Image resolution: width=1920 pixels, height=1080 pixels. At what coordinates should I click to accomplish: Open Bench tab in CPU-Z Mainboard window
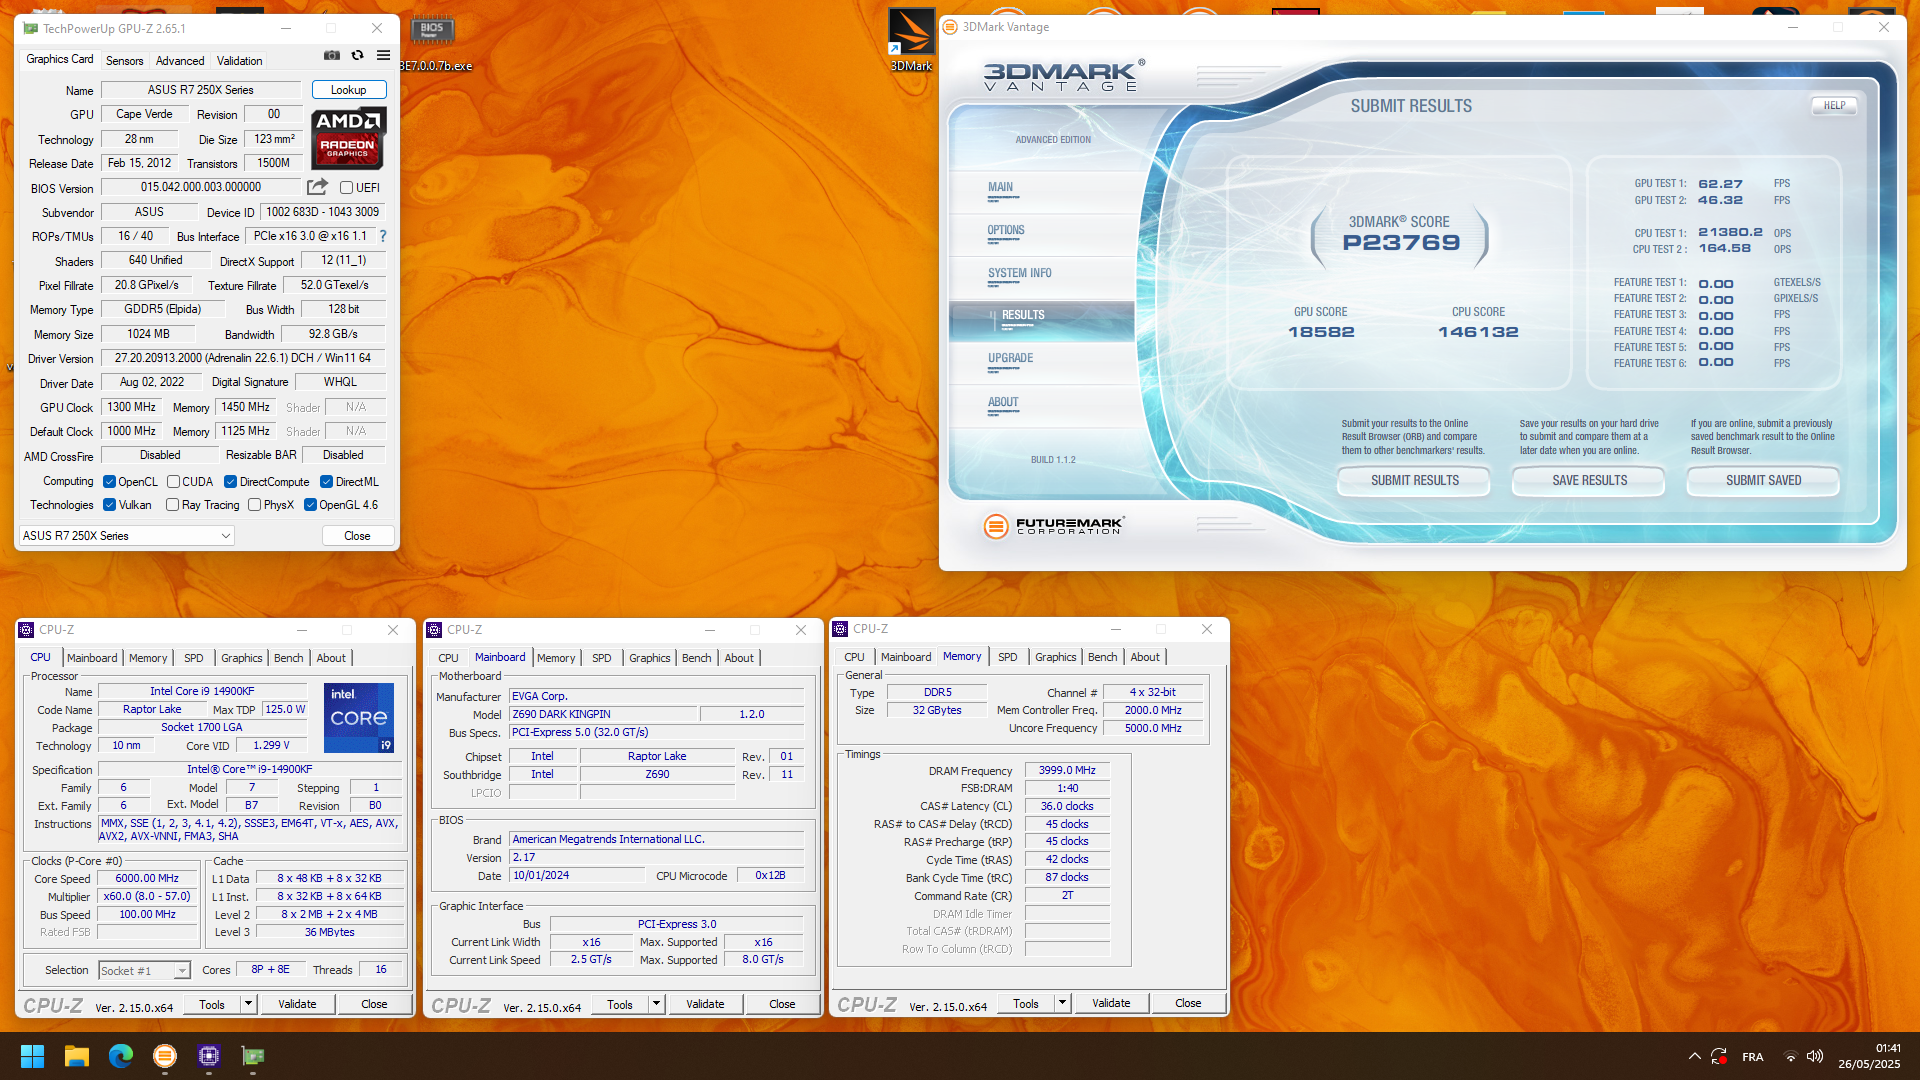coord(697,658)
